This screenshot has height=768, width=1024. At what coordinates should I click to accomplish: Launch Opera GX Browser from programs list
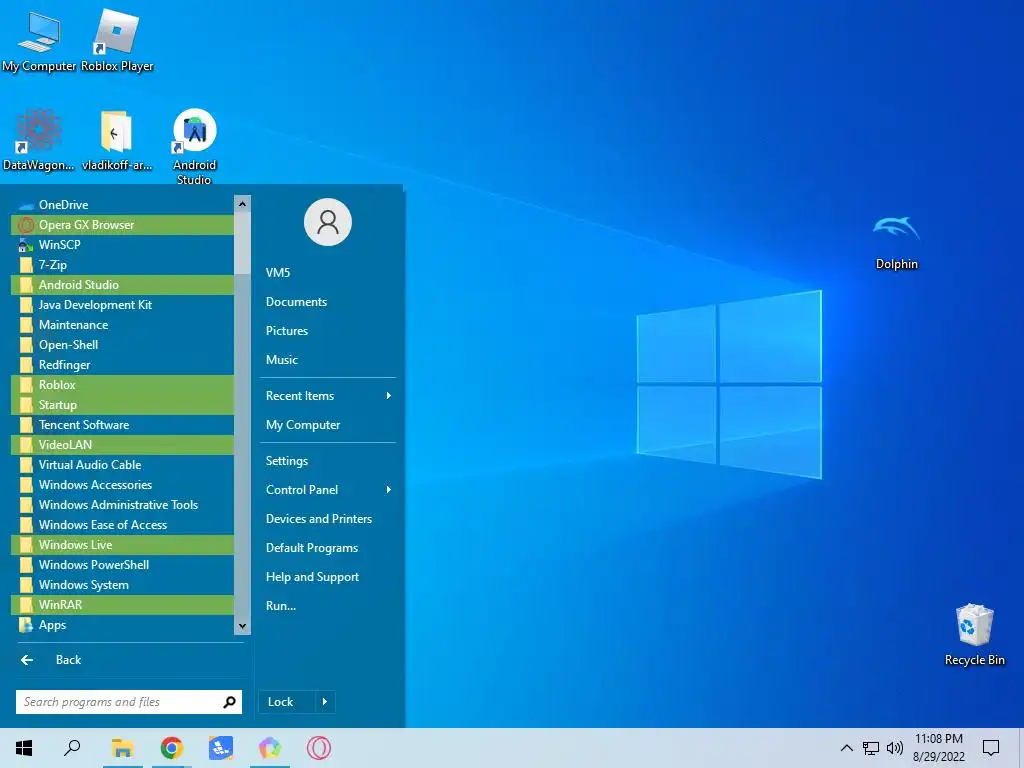point(123,225)
